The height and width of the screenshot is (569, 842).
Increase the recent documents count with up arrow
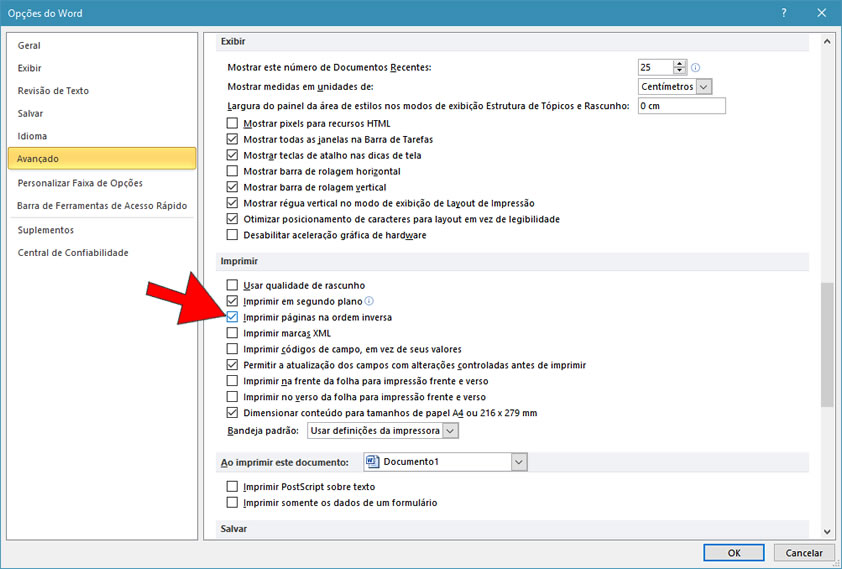(x=679, y=64)
